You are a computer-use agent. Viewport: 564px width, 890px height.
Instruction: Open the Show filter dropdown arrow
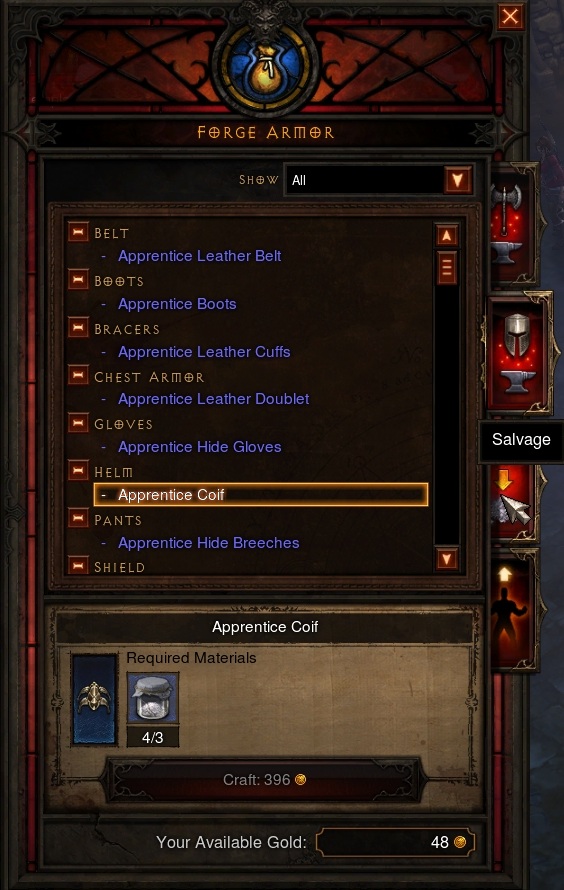[458, 180]
